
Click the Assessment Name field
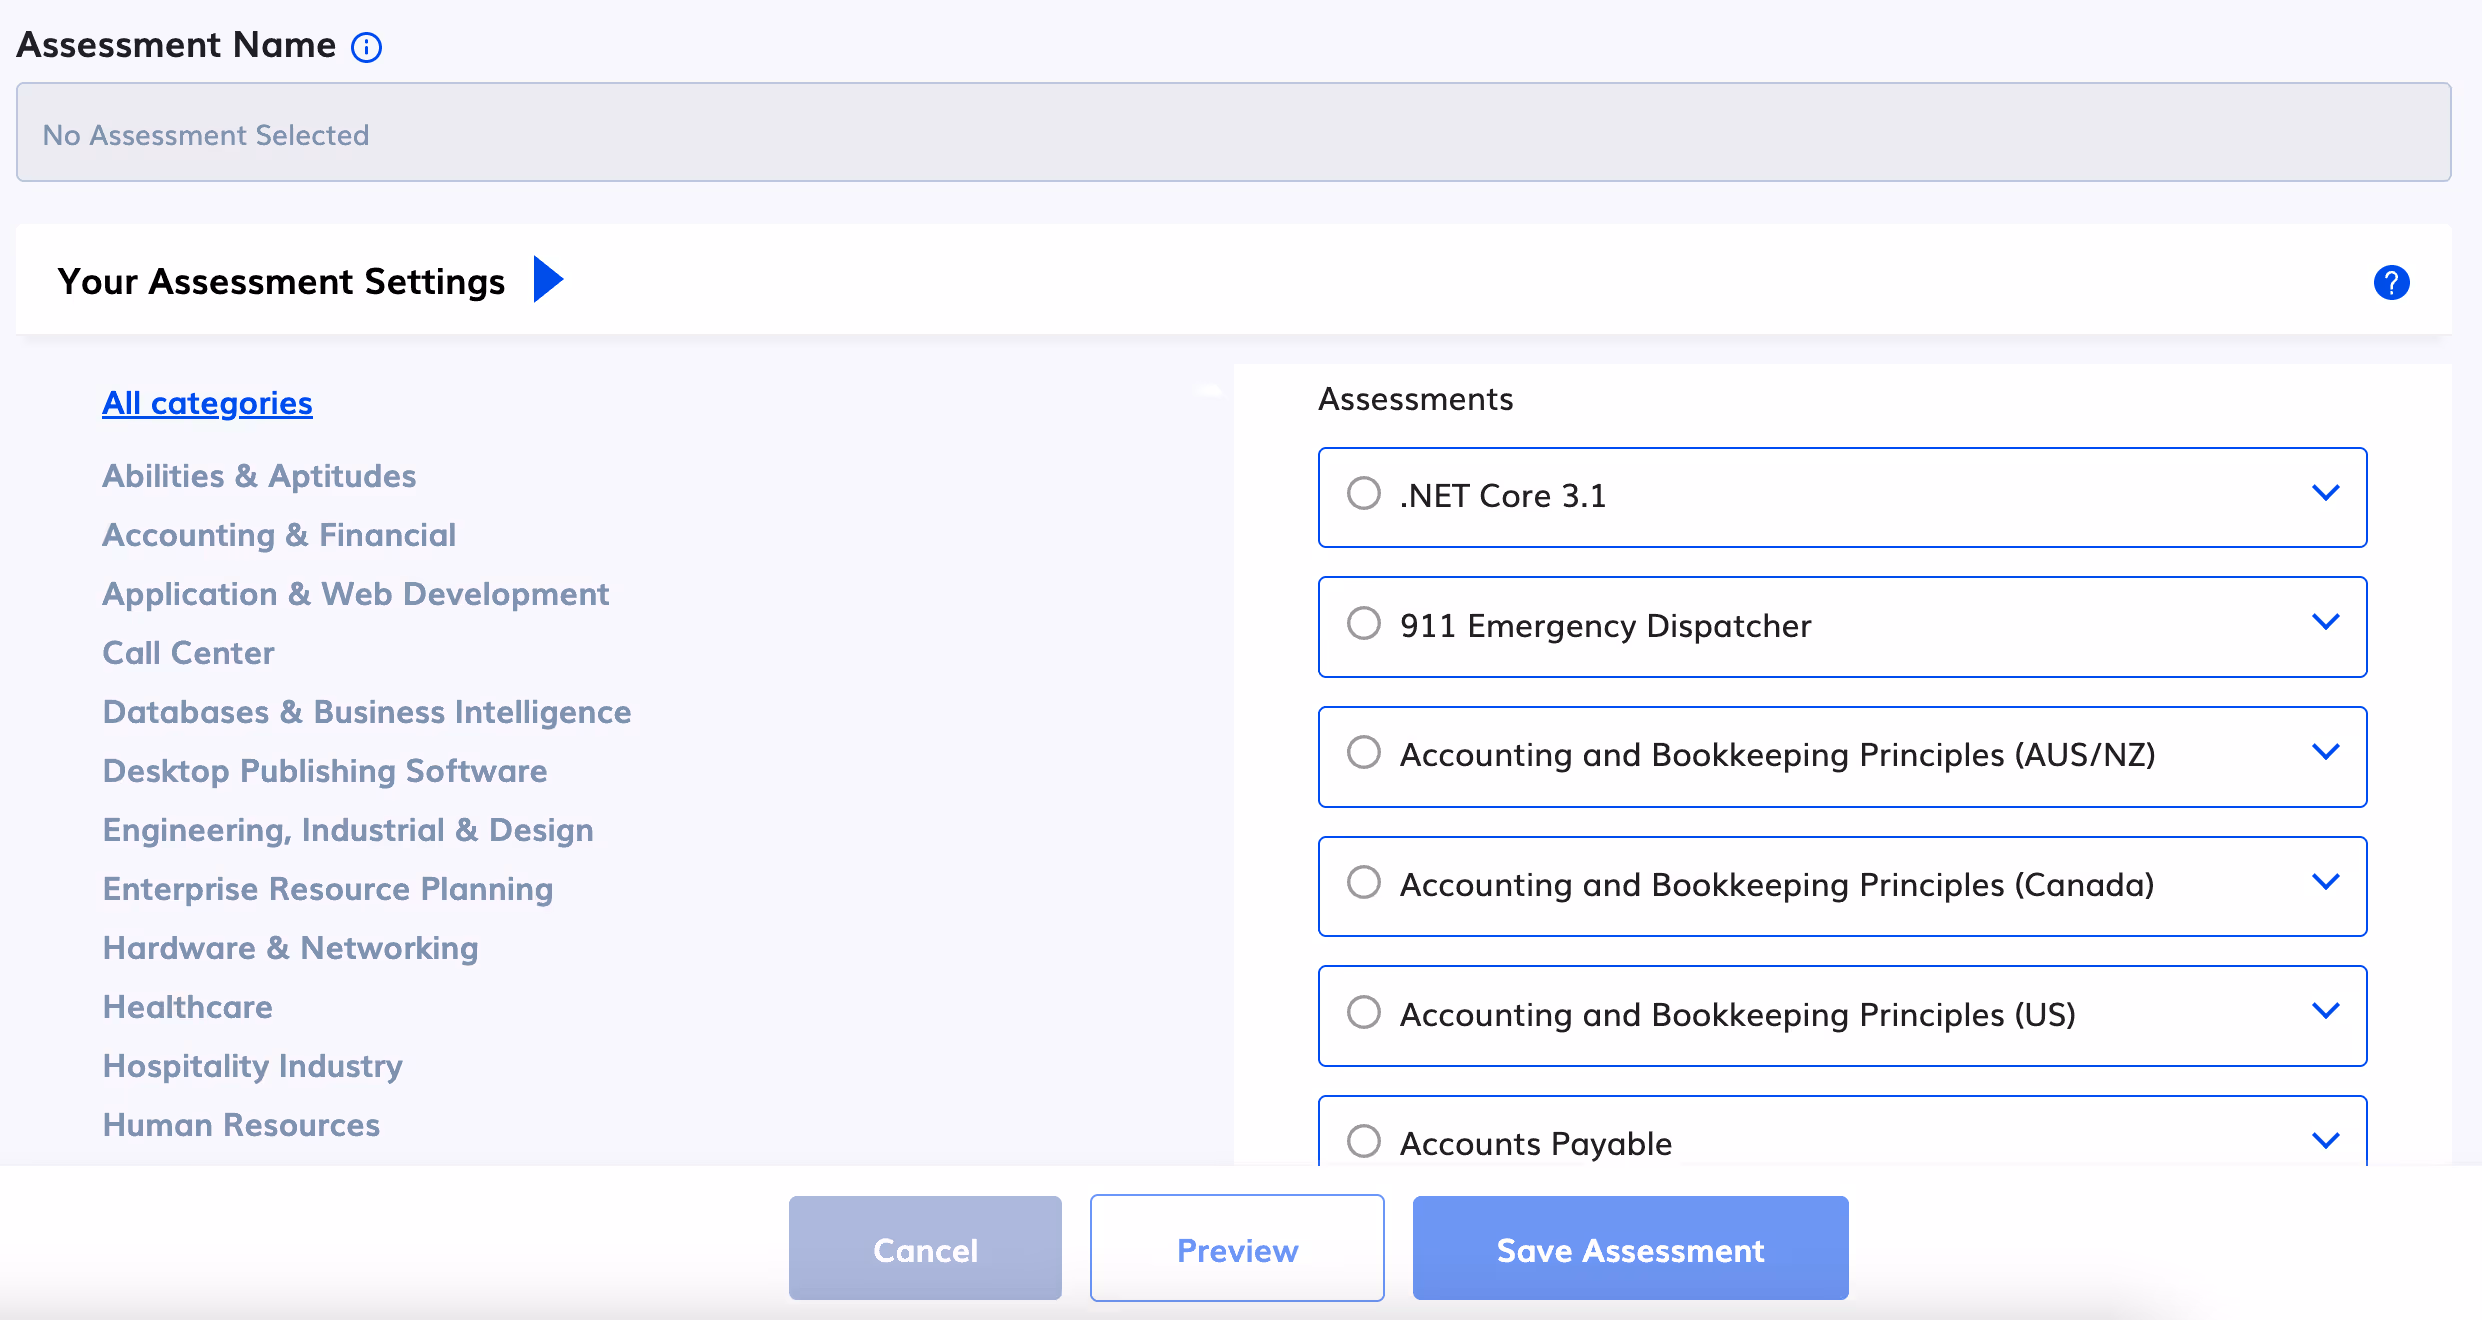[1233, 133]
